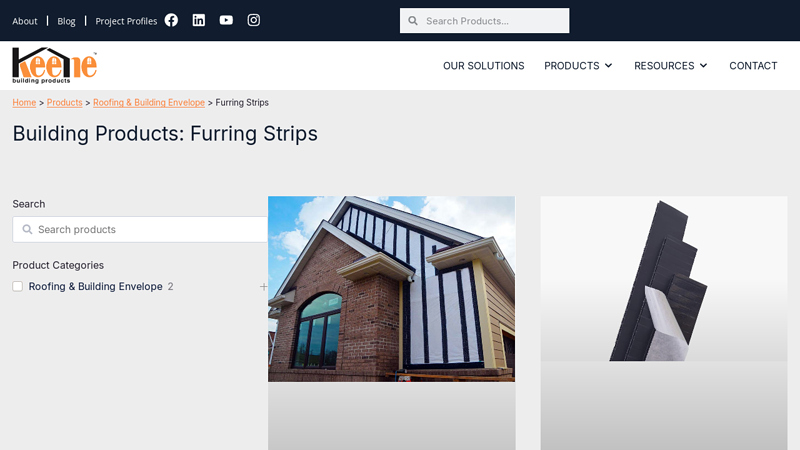Open the YouTube channel icon

(226, 20)
